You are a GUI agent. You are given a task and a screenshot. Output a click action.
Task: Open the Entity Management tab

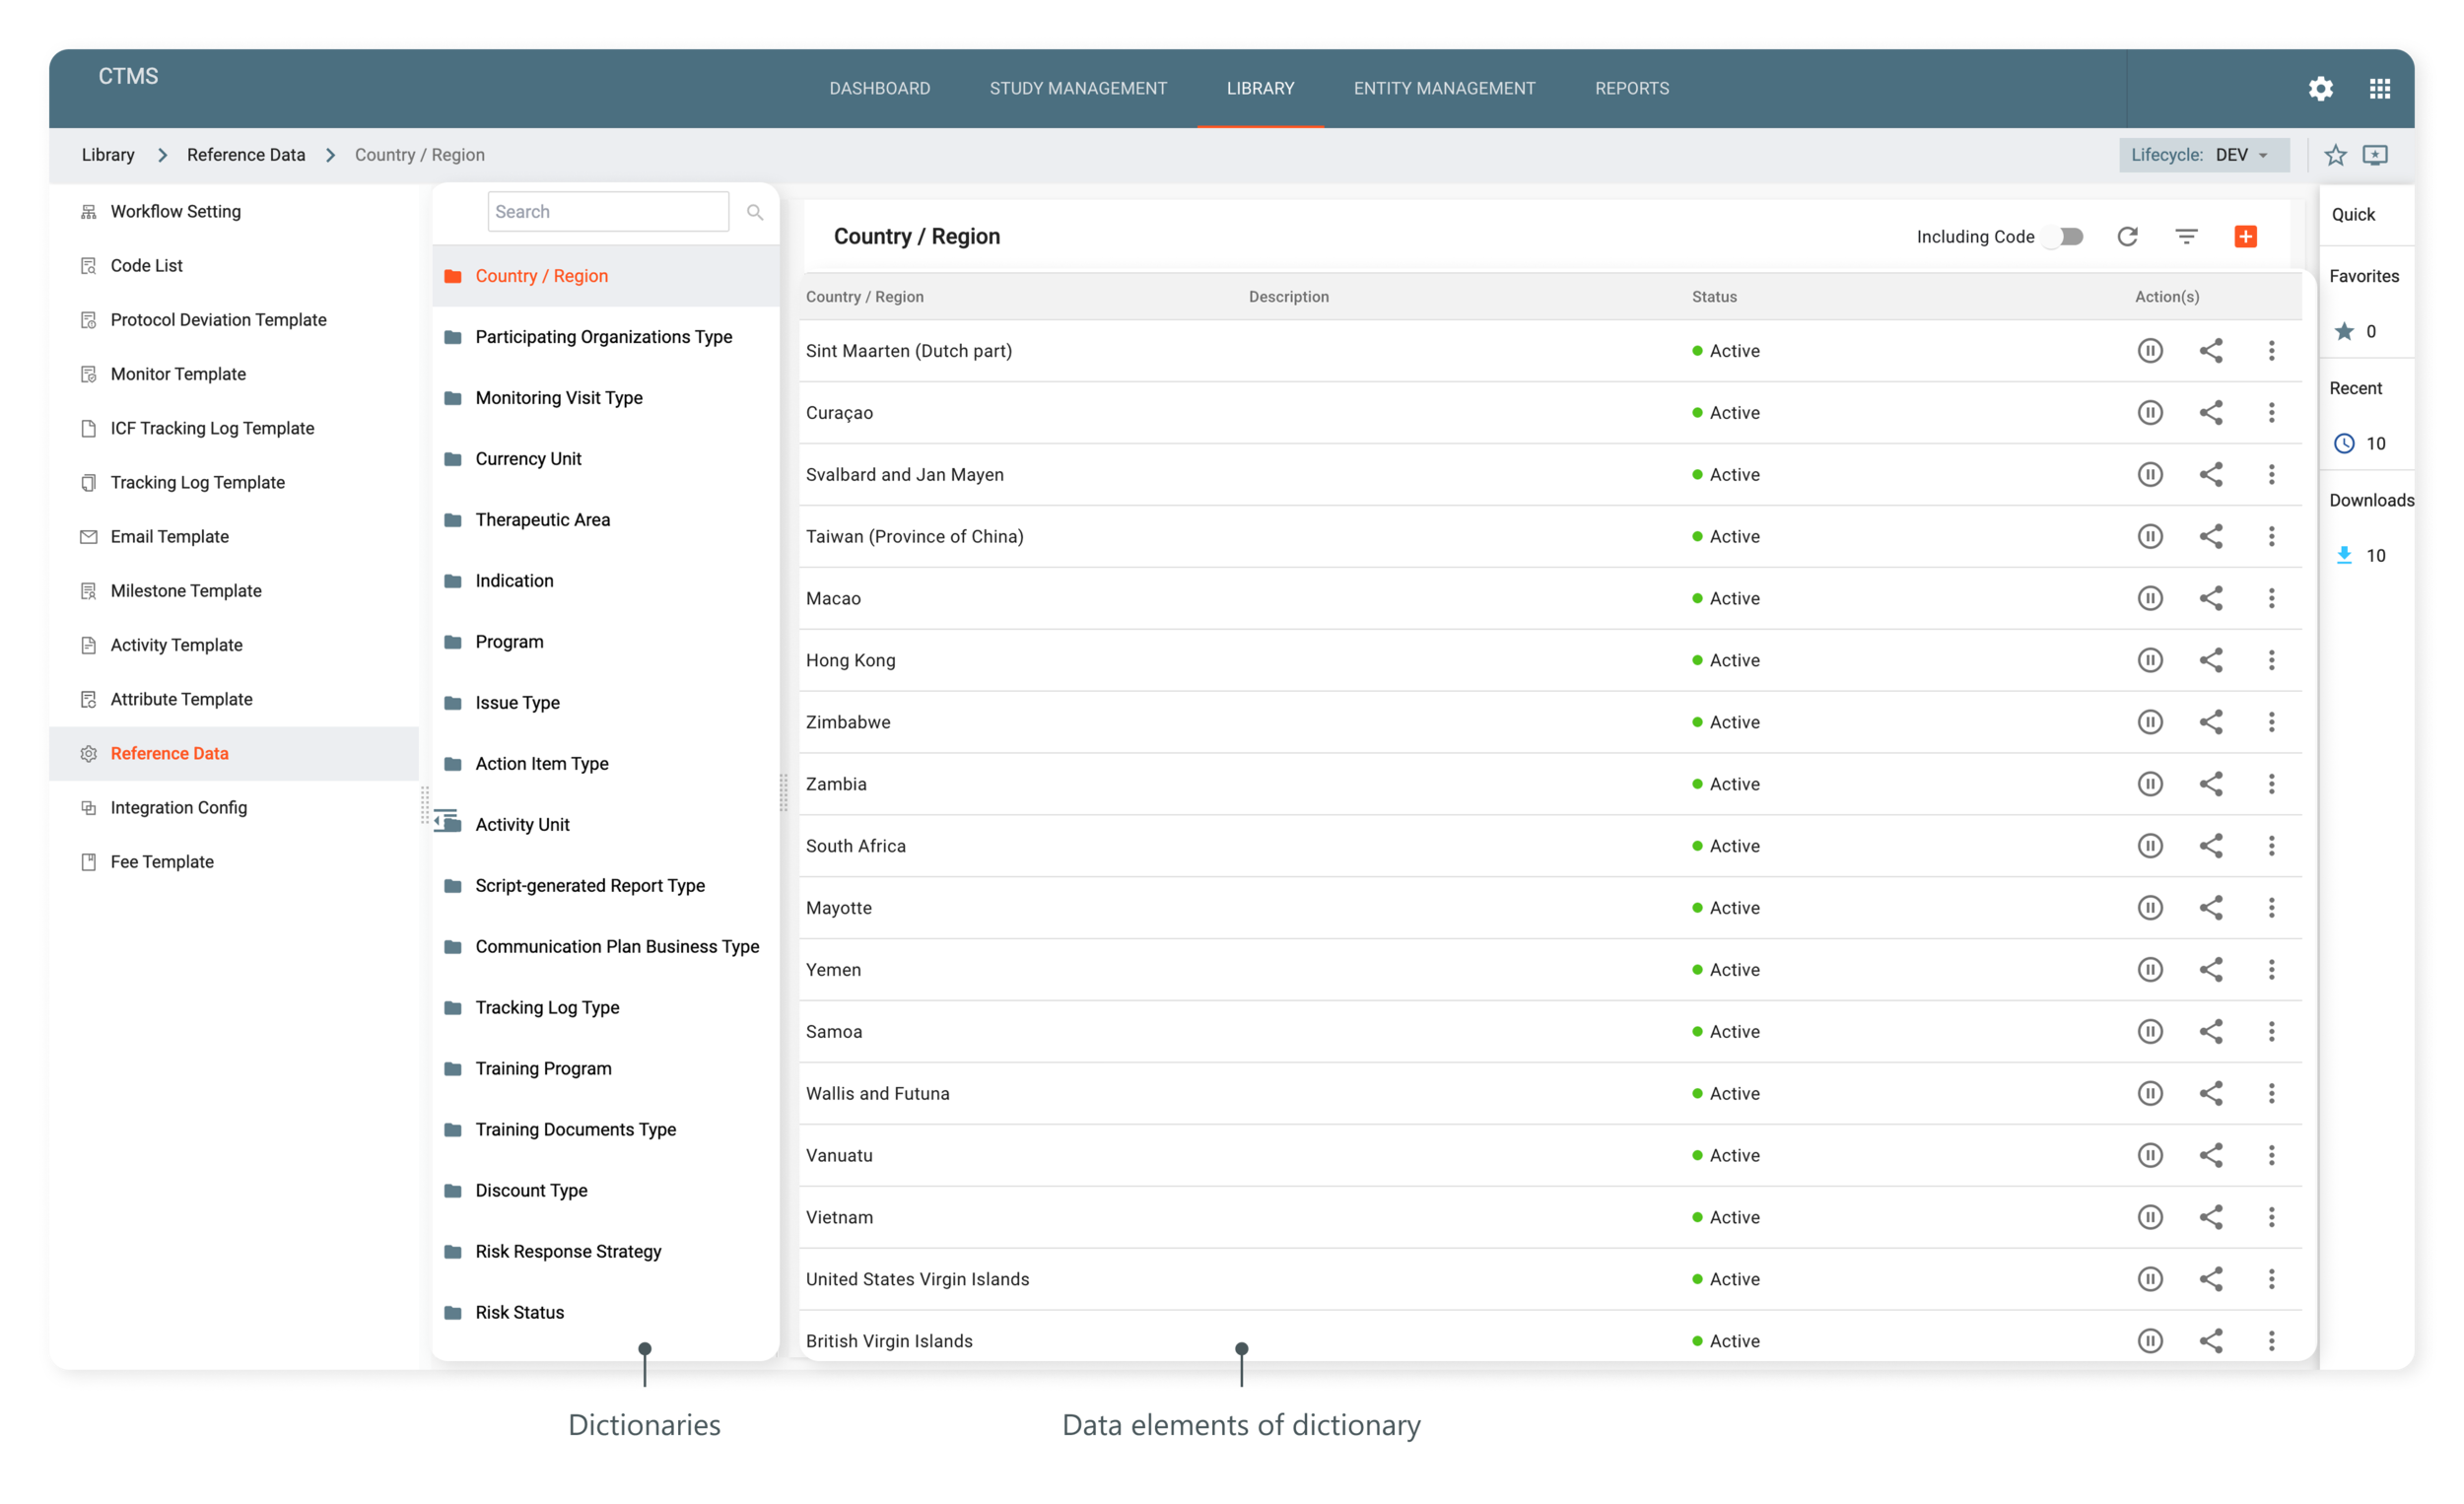point(1444,89)
